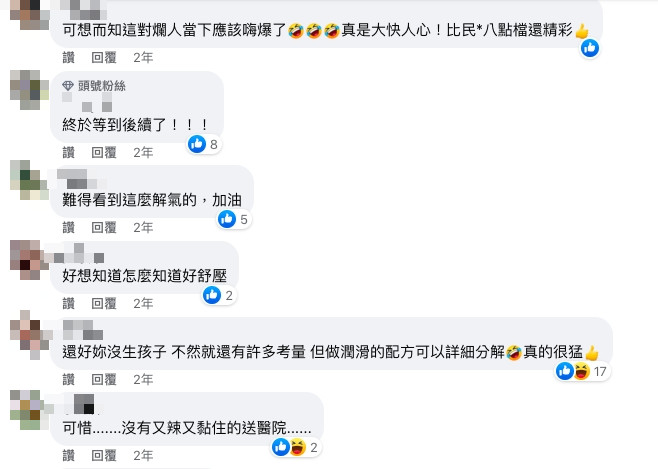Click the haha reaction on the 17-reactions comment
Image resolution: width=658 pixels, height=469 pixels.
(x=582, y=371)
